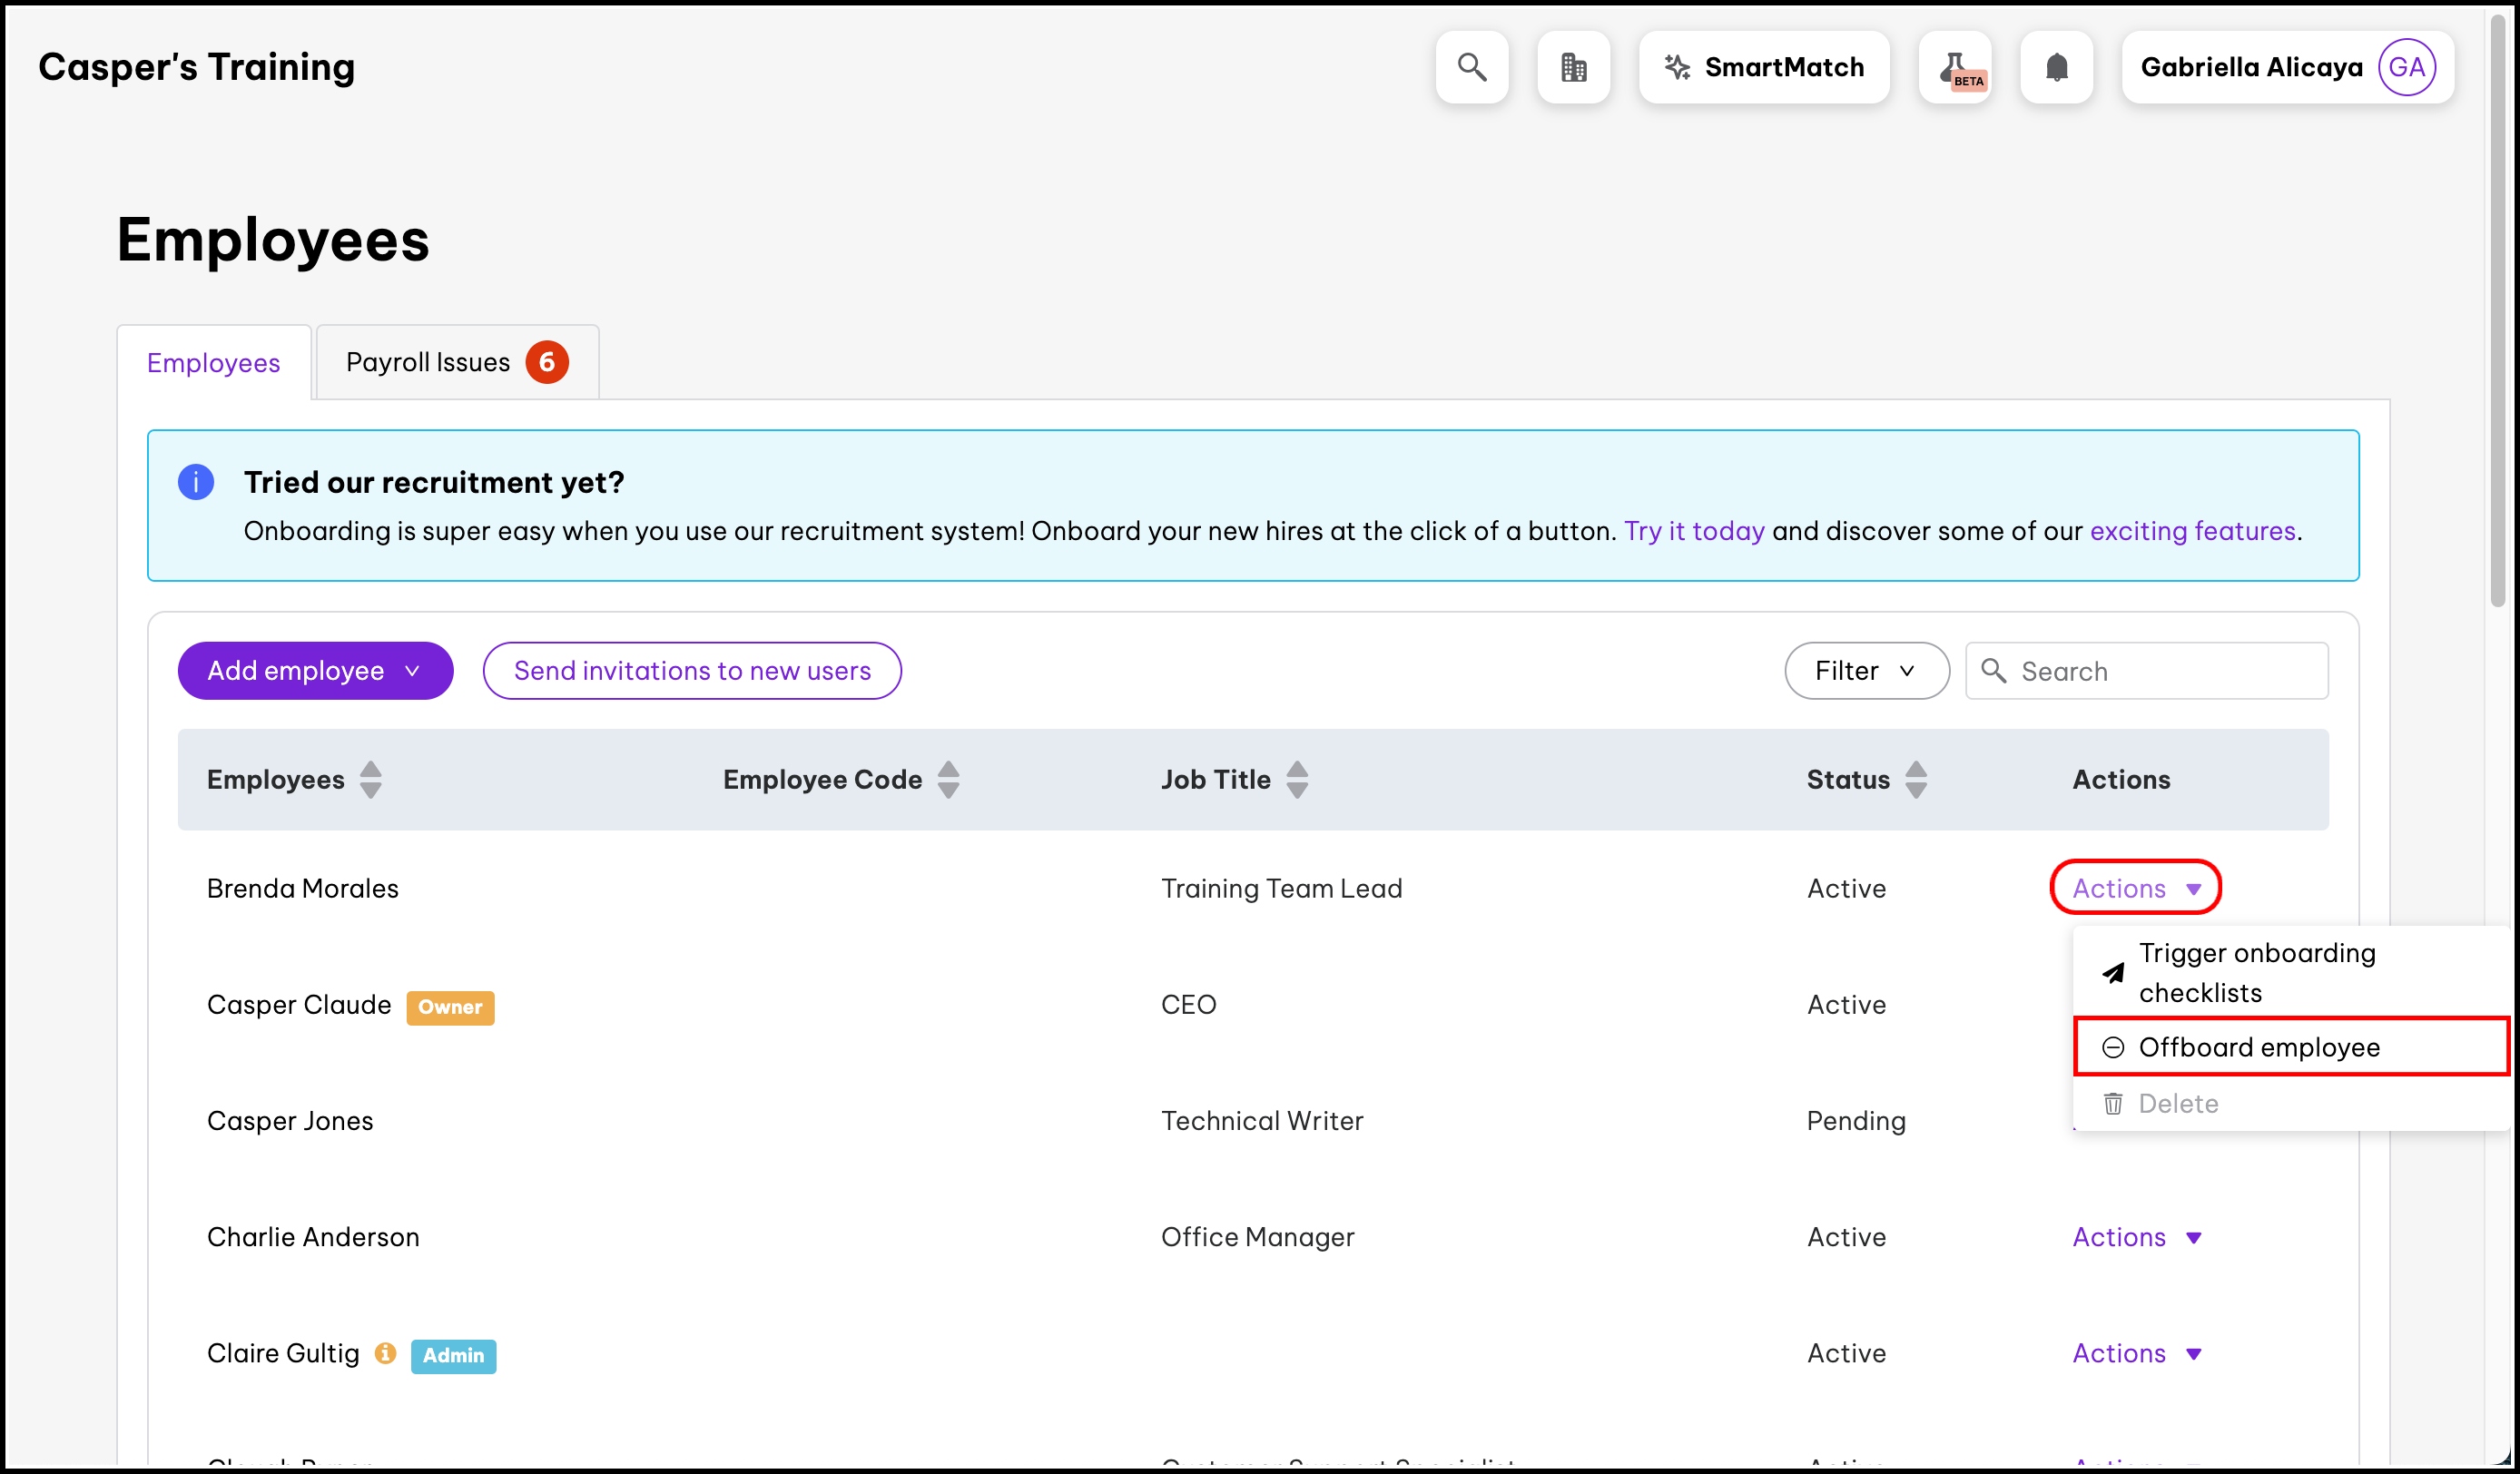Sort table by Status arrows
This screenshot has width=2520, height=1474.
coord(1915,779)
